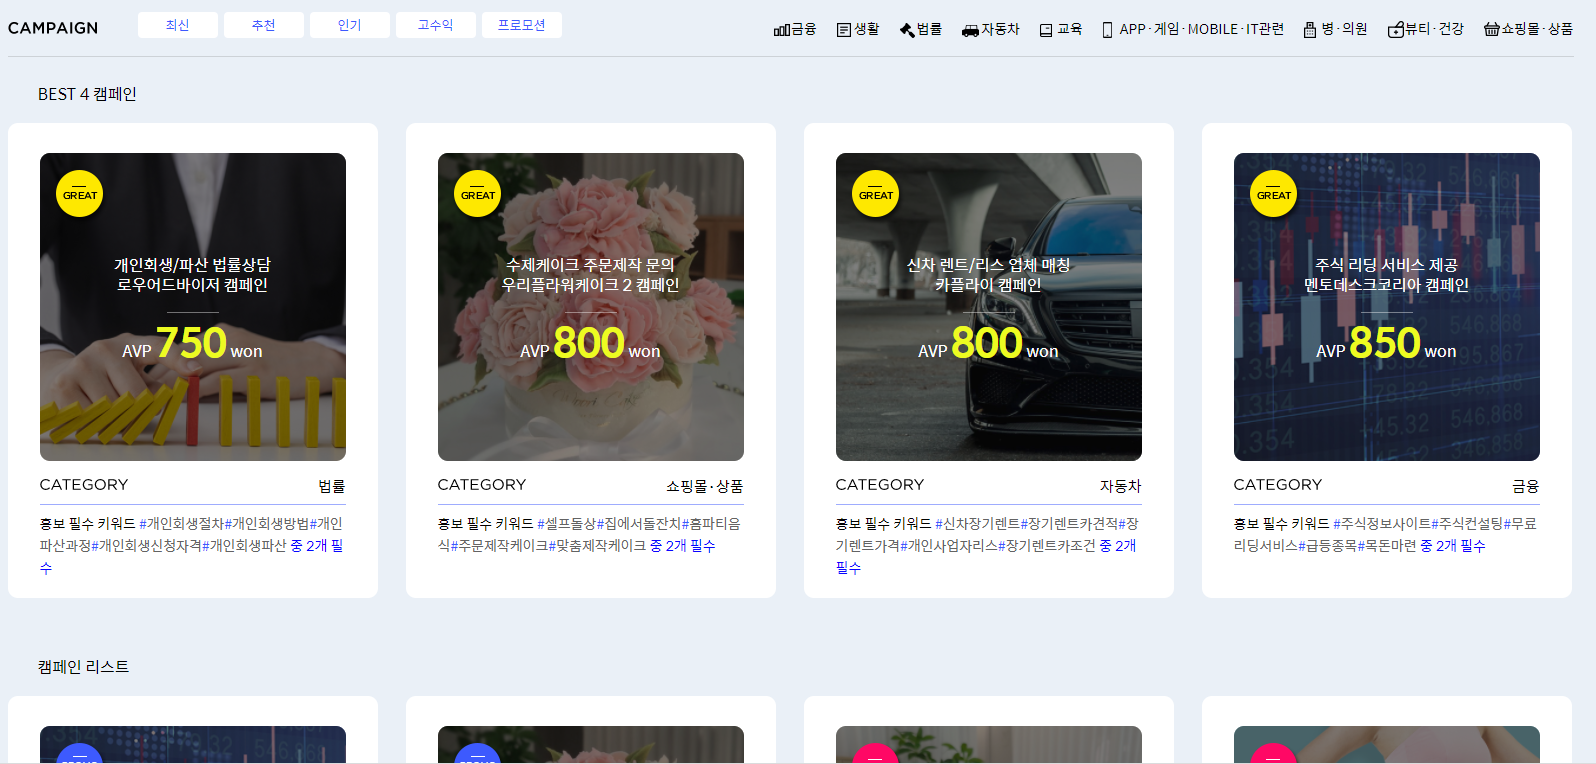Click 쇼핑몰·상품 category value on cake card
Screen dimensions: 1596x764
click(x=705, y=486)
